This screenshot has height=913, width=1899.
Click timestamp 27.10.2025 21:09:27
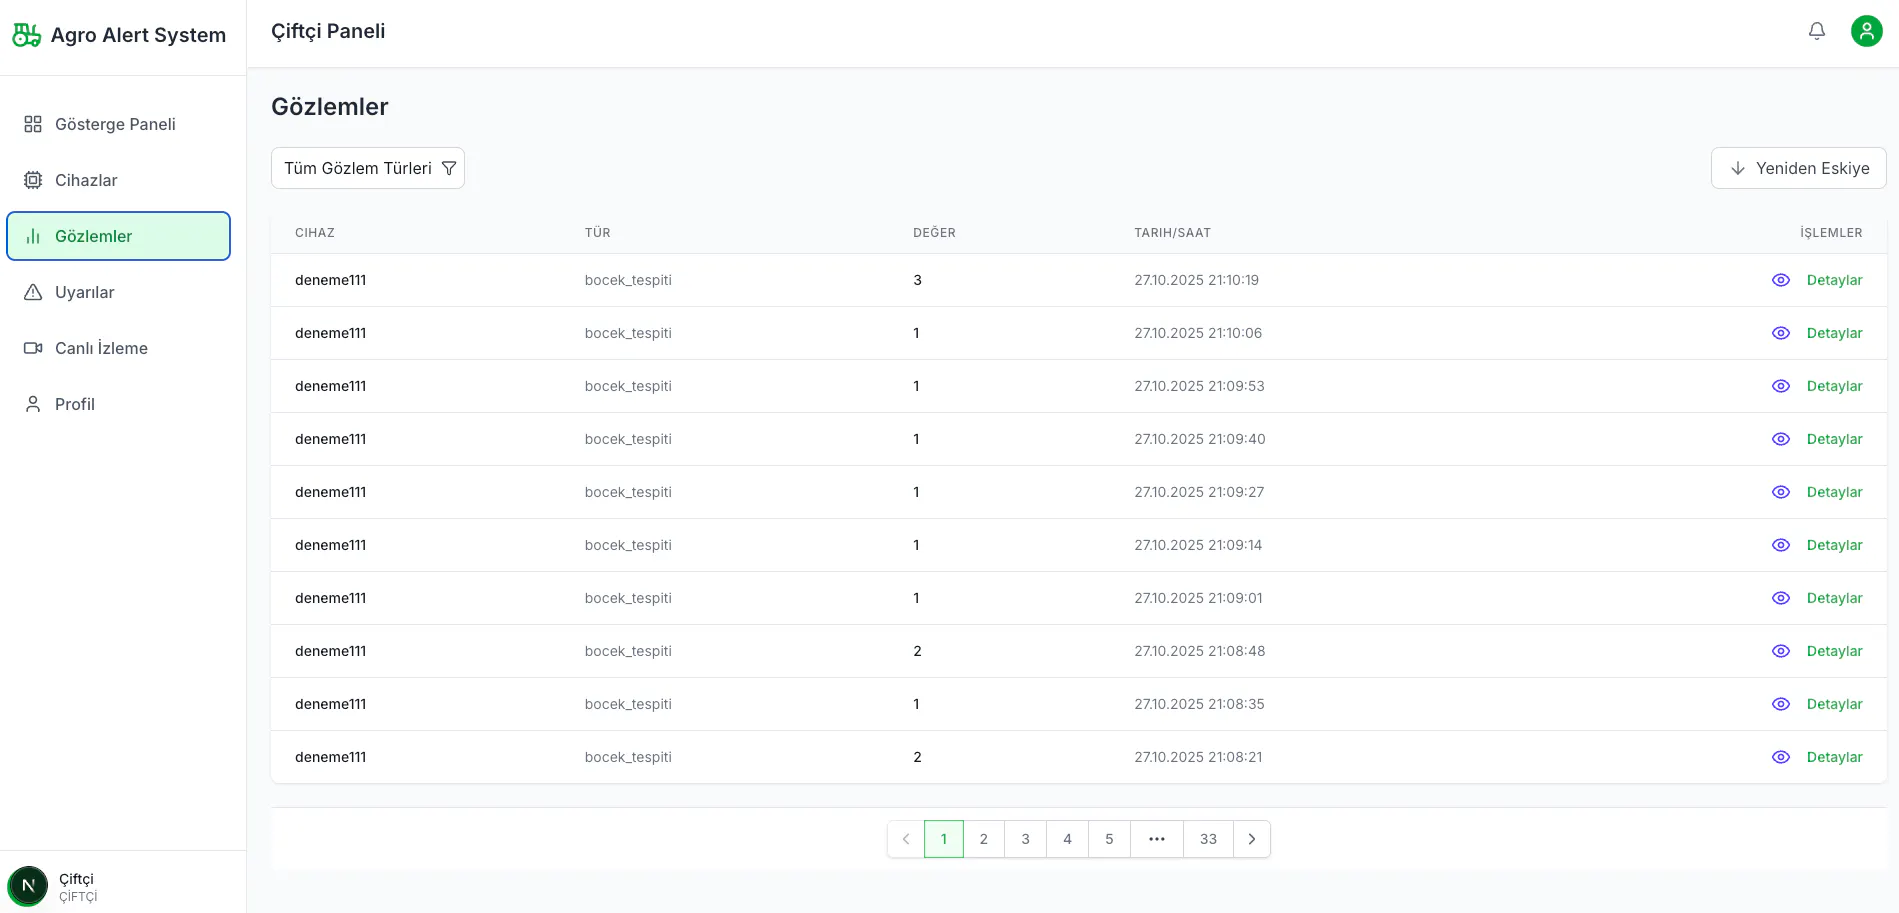click(1199, 492)
